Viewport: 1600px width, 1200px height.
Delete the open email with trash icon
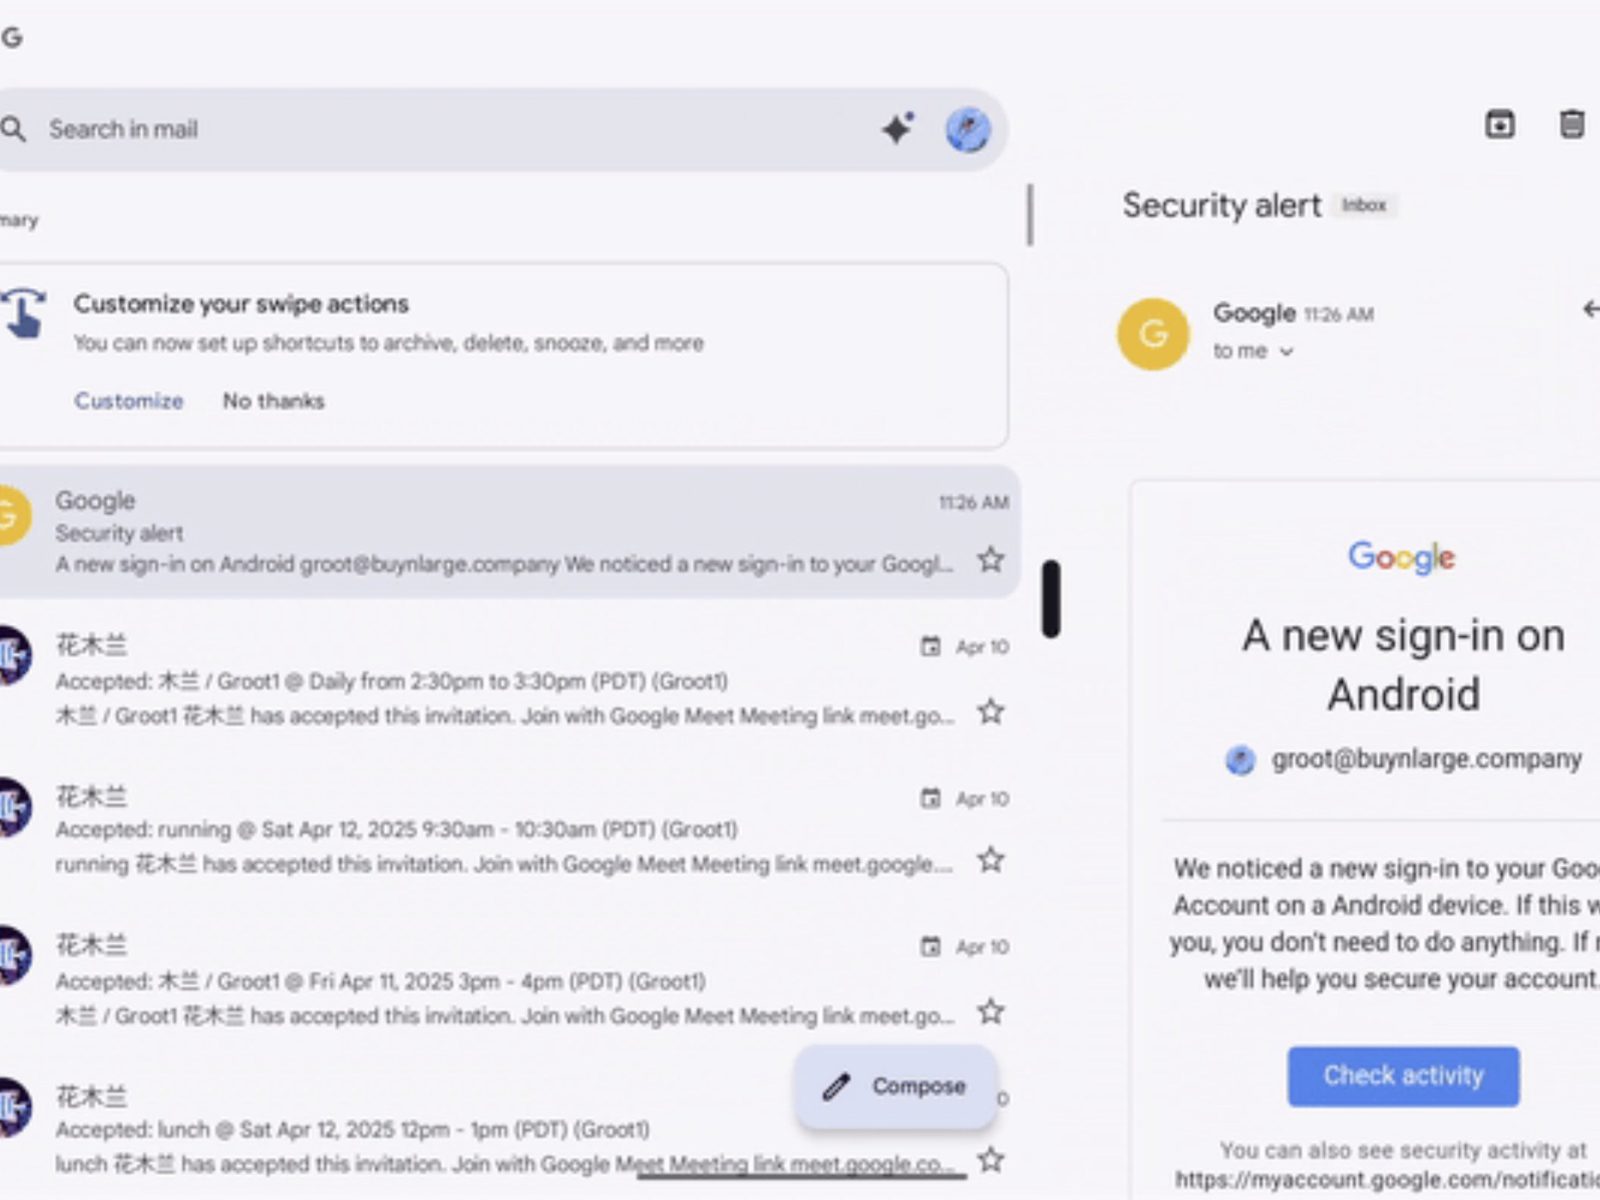1571,124
